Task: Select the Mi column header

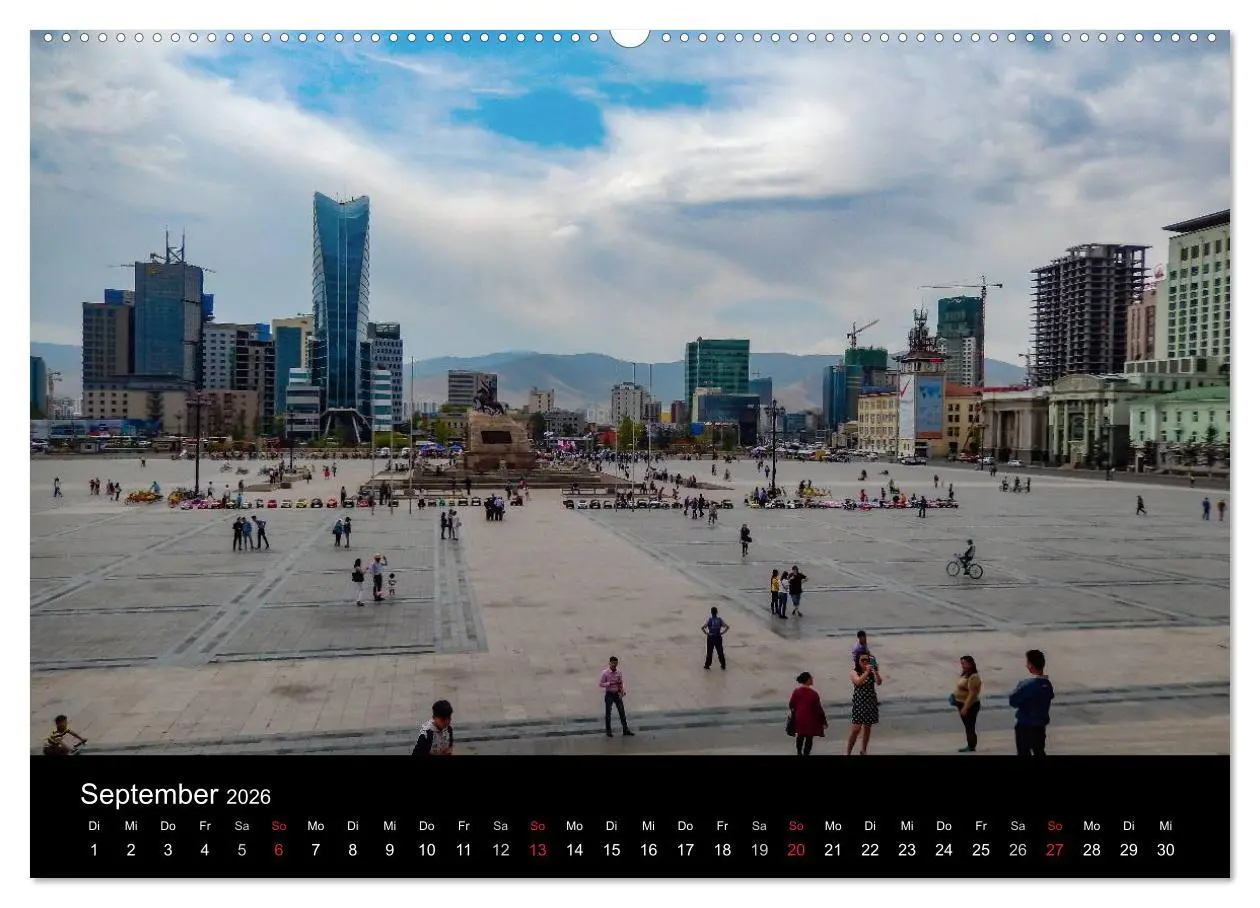Action: click(132, 826)
